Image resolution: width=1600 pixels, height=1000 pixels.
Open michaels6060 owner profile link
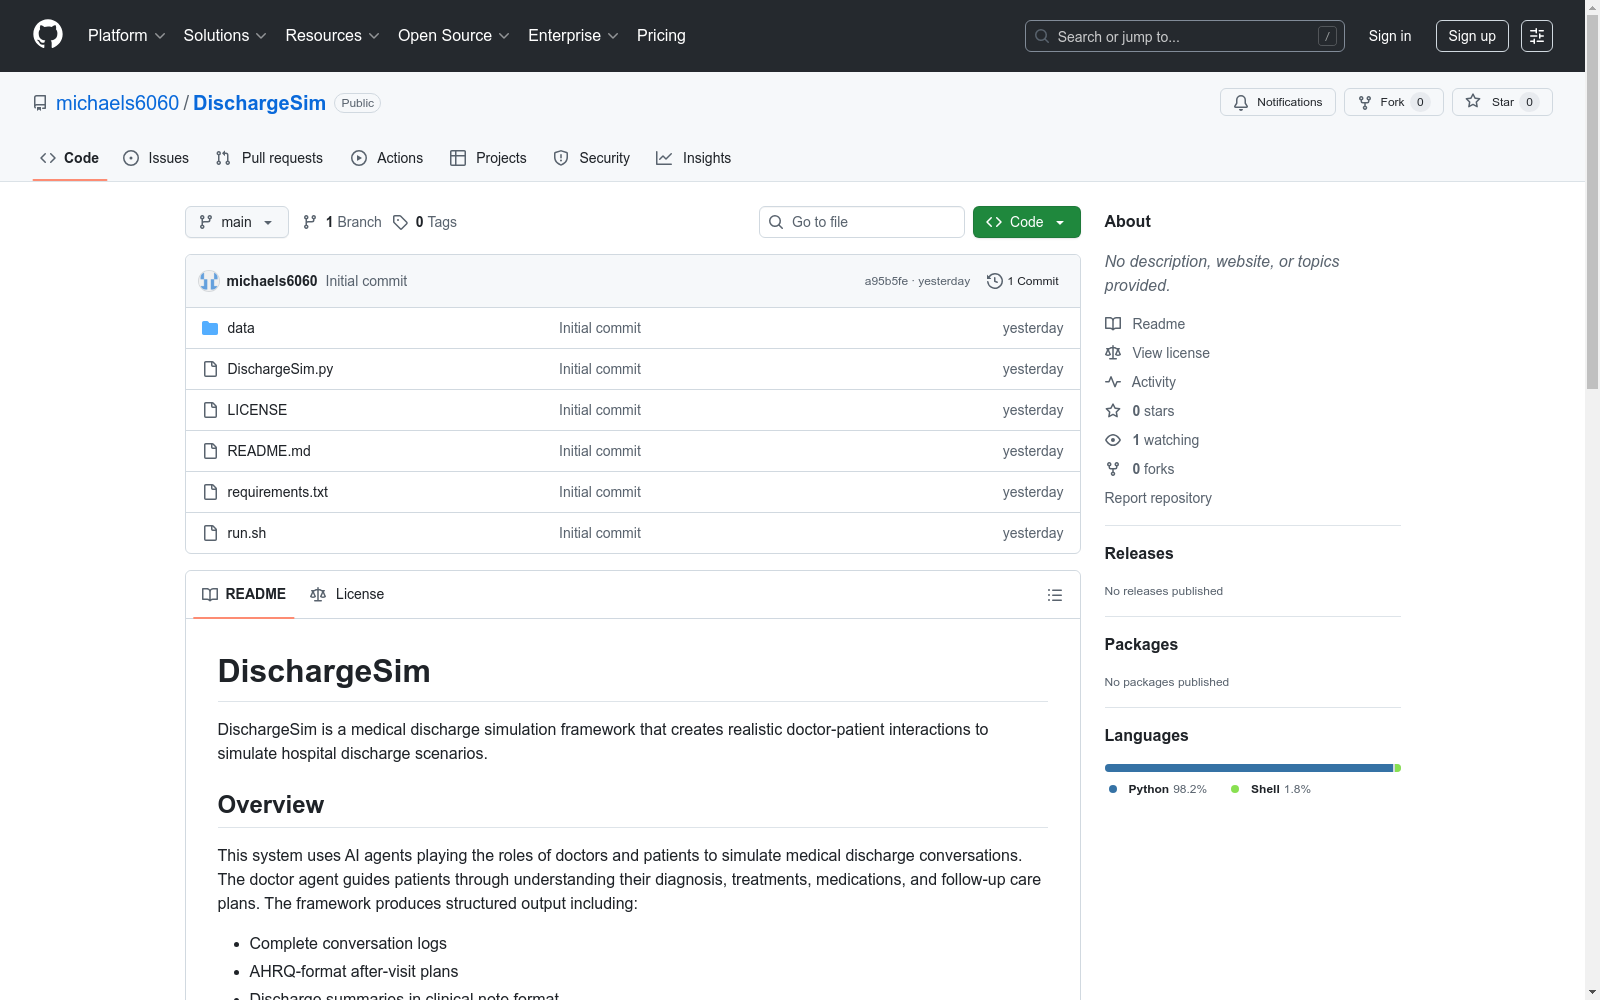tap(117, 103)
